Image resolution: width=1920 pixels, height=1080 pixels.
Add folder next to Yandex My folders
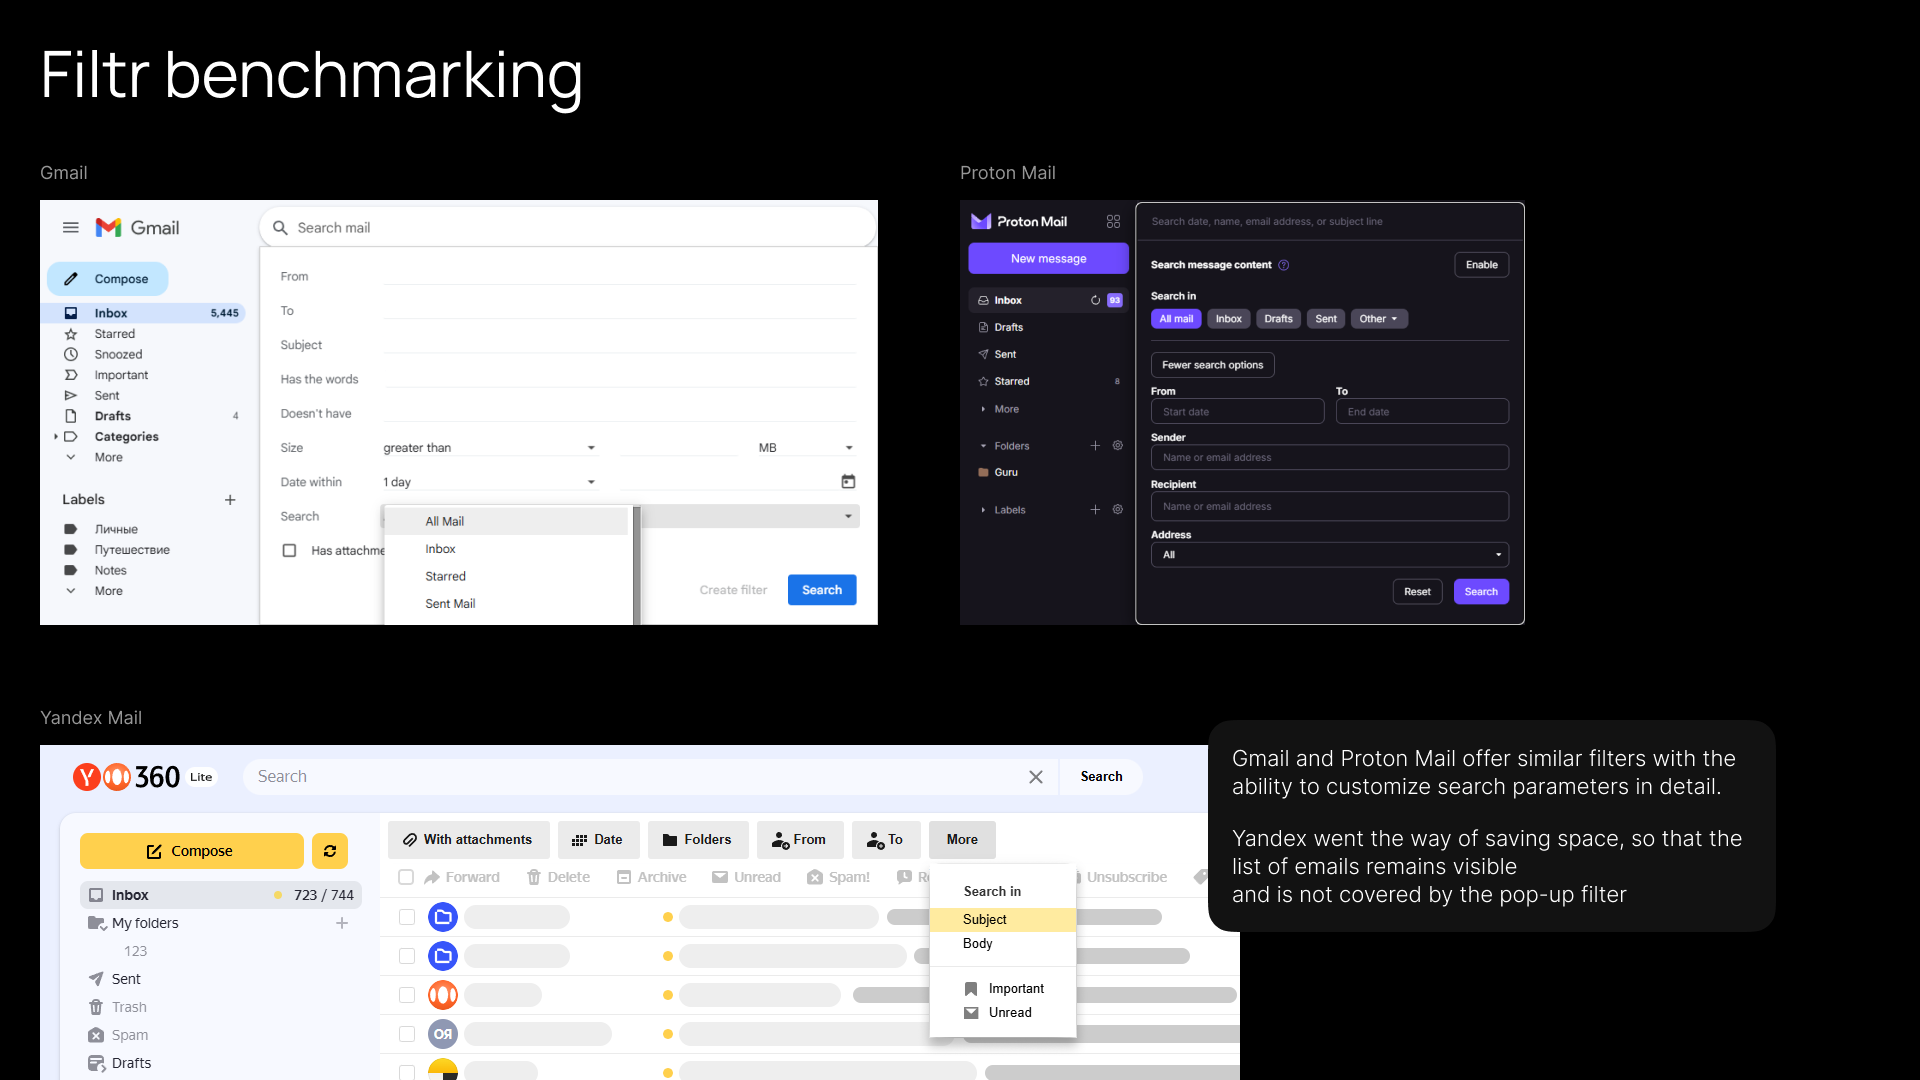(342, 923)
